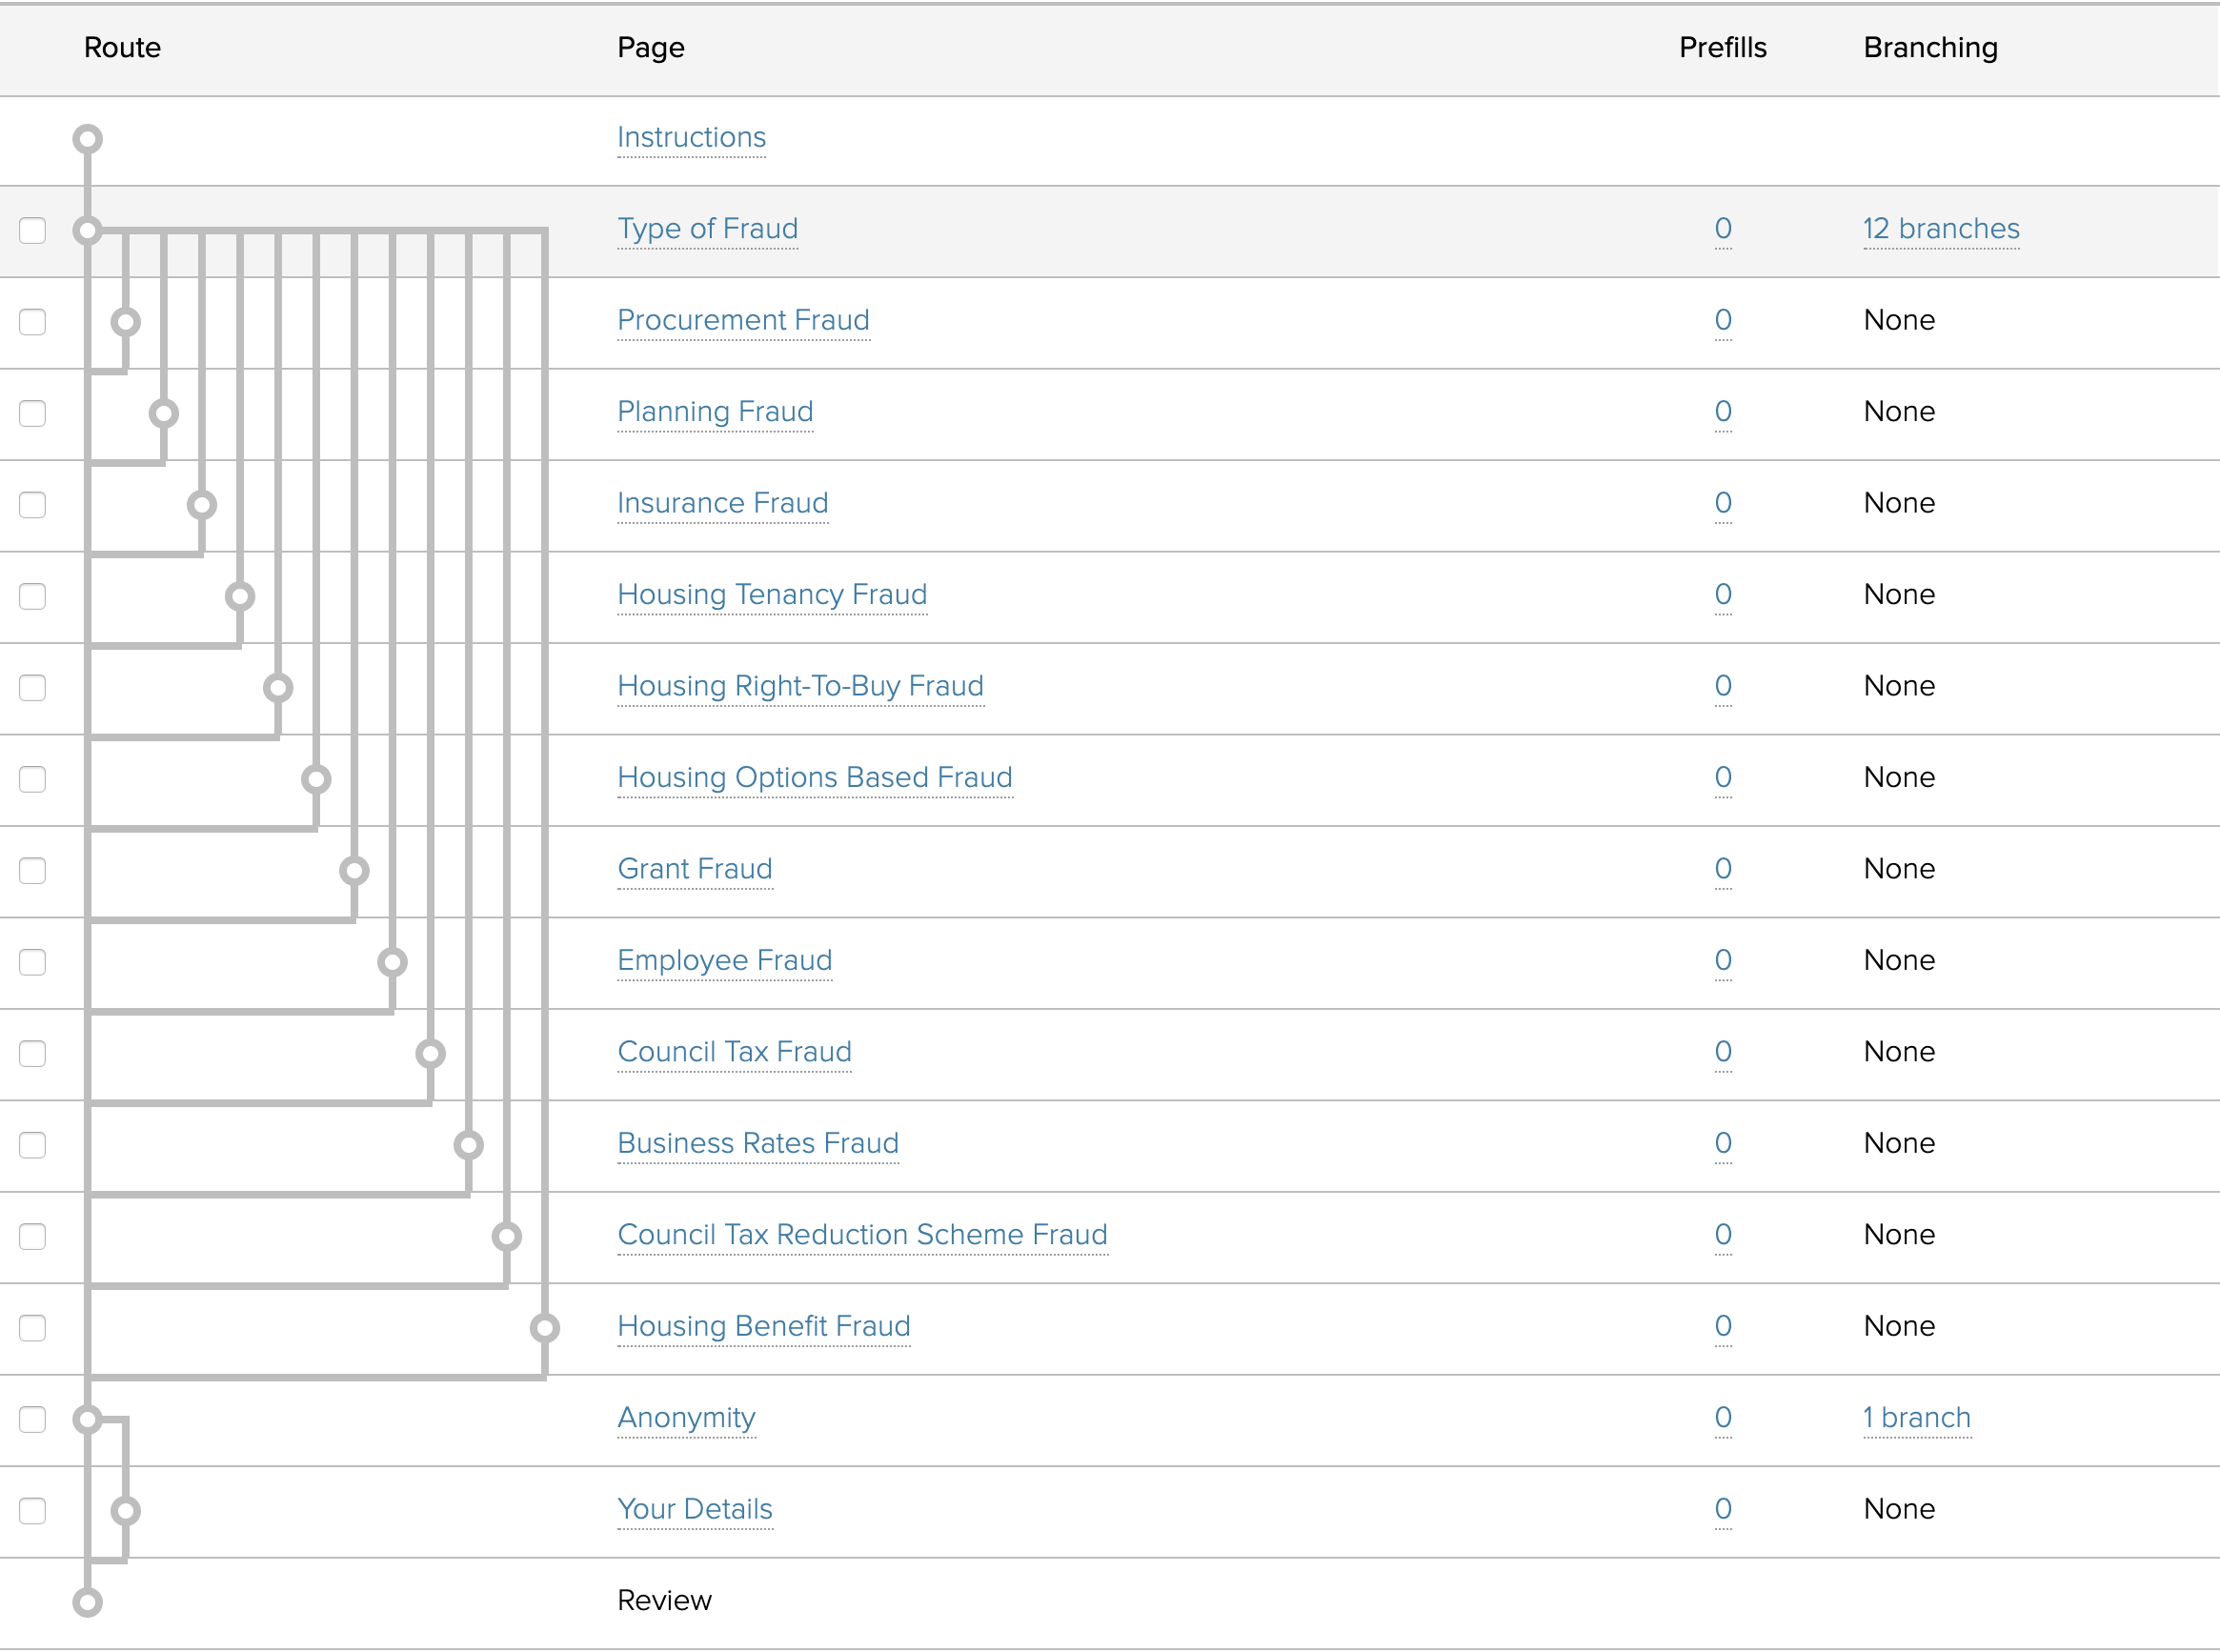Click the Procurement Fraud route node
This screenshot has height=1652, width=2220.
pos(125,322)
